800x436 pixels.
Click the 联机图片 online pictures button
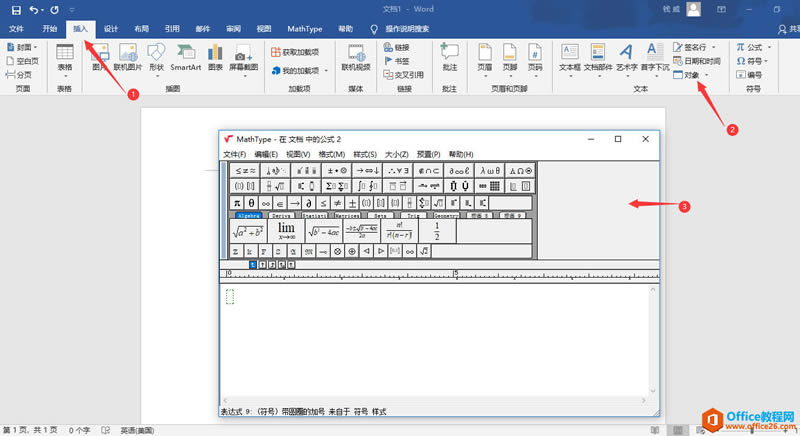[x=128, y=58]
